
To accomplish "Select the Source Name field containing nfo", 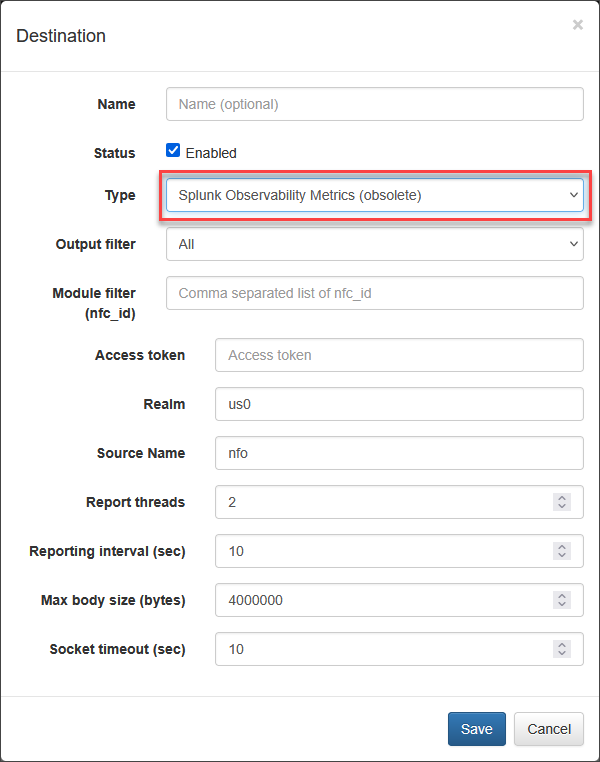I will pos(399,453).
